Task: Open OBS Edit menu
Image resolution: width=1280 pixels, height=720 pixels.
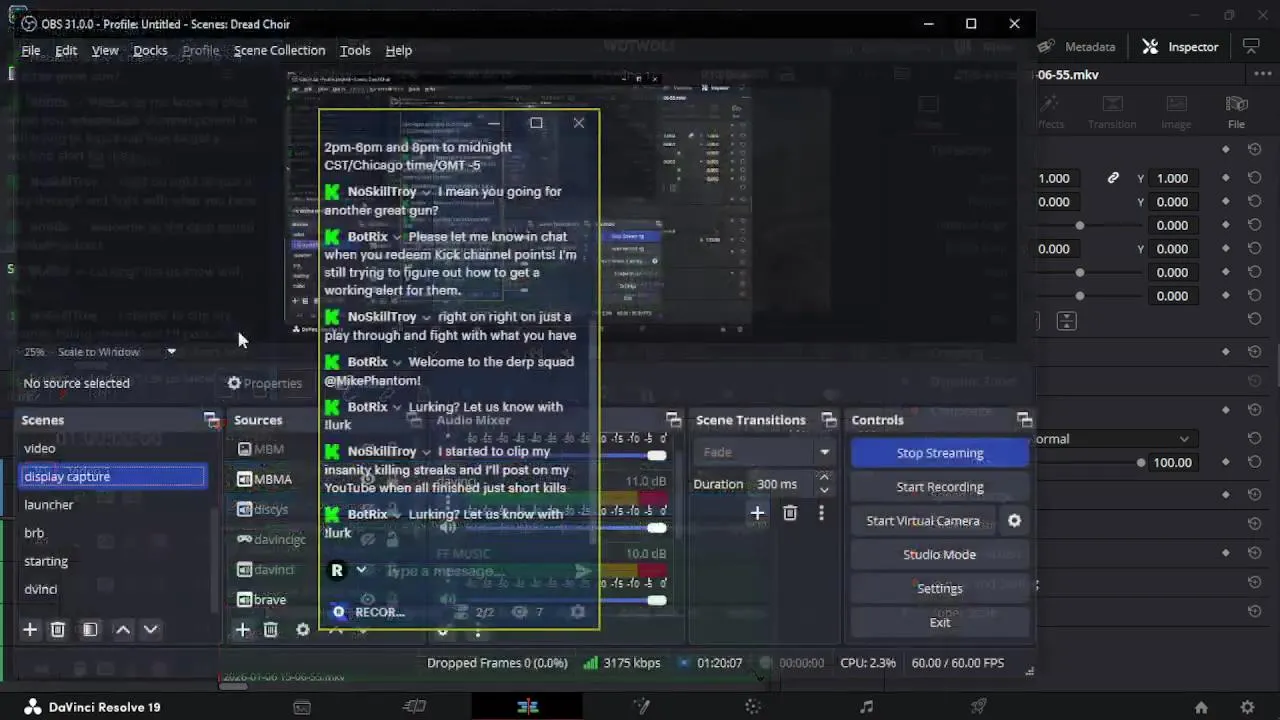Action: (x=66, y=50)
